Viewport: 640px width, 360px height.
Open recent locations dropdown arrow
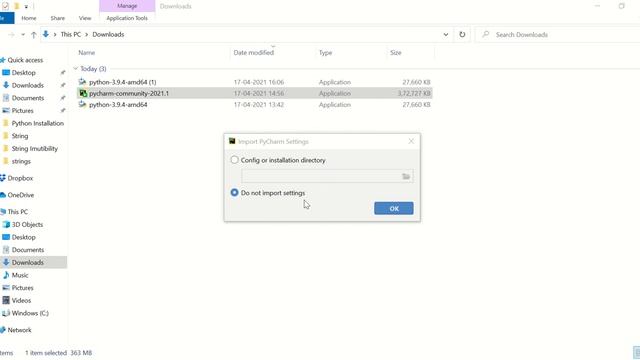coord(23,35)
